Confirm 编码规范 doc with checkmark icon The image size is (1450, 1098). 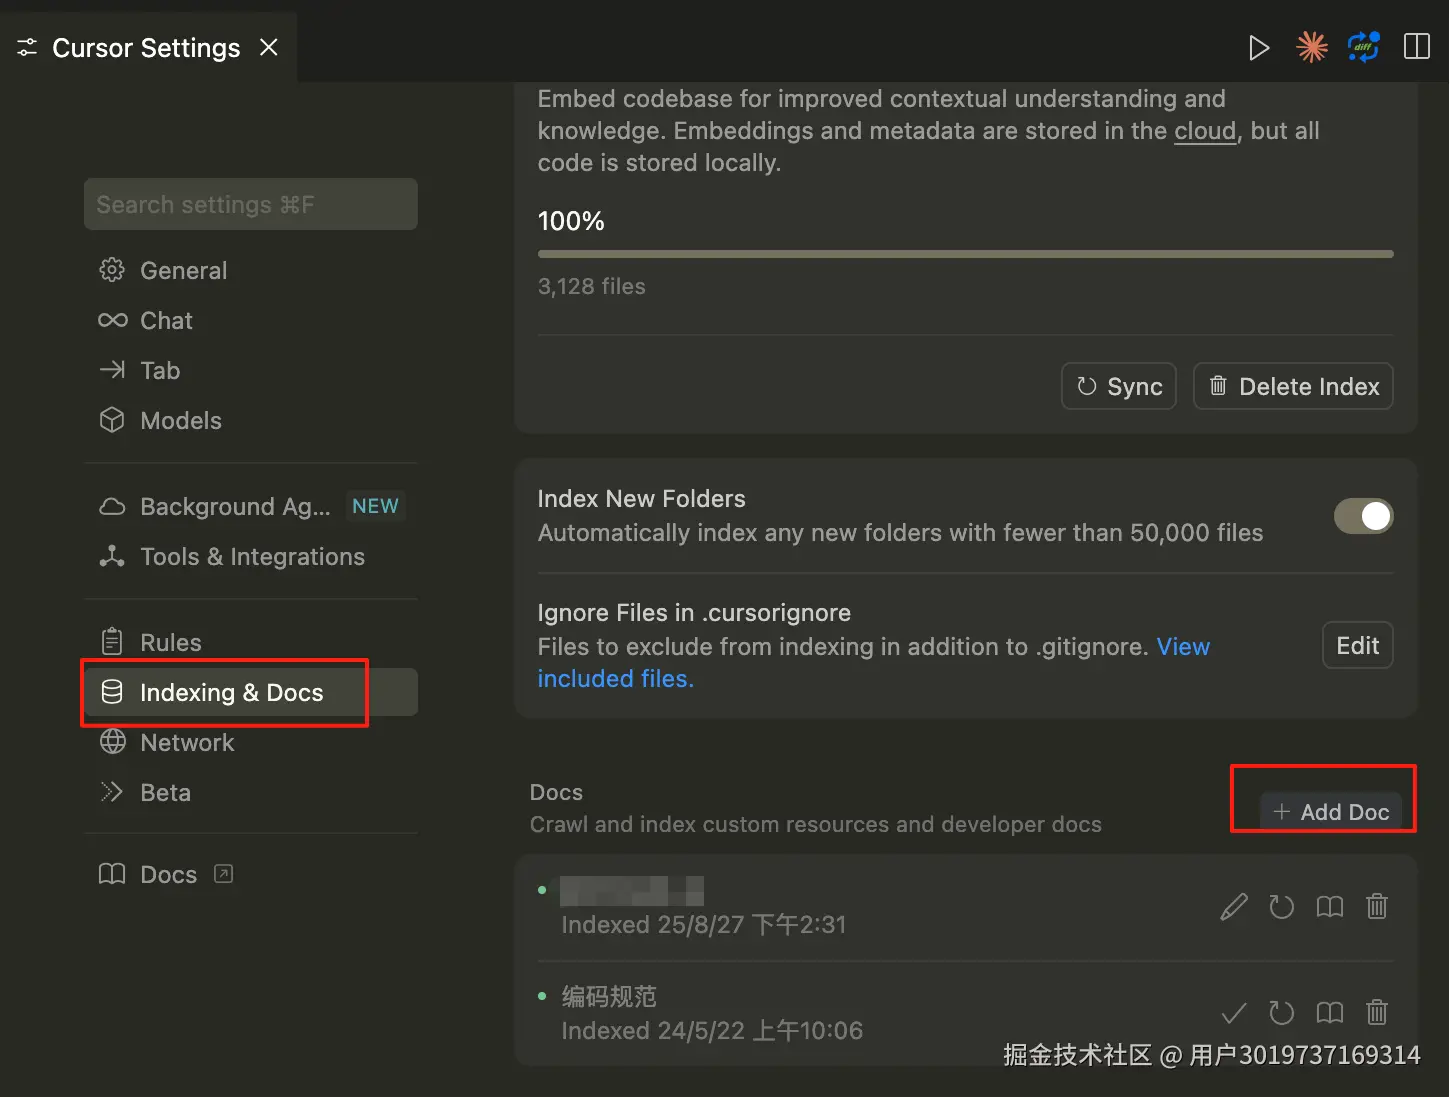click(1234, 1013)
